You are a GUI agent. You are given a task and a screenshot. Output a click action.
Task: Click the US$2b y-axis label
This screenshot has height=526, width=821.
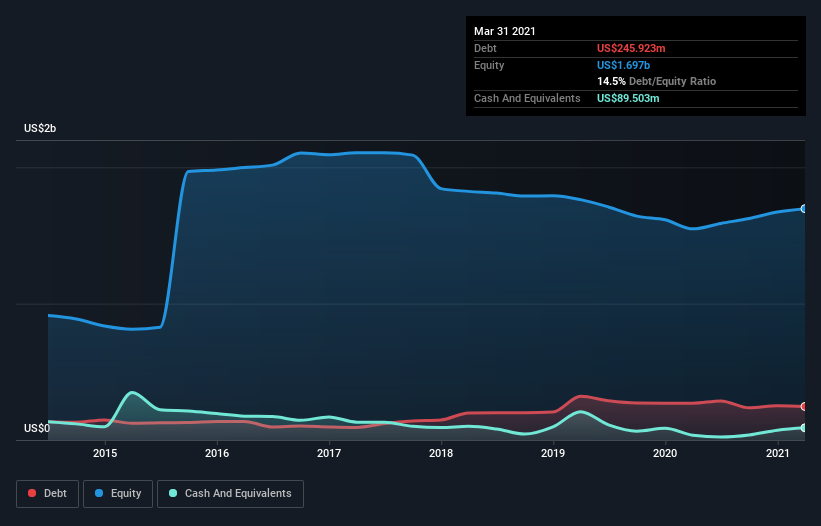(x=40, y=128)
